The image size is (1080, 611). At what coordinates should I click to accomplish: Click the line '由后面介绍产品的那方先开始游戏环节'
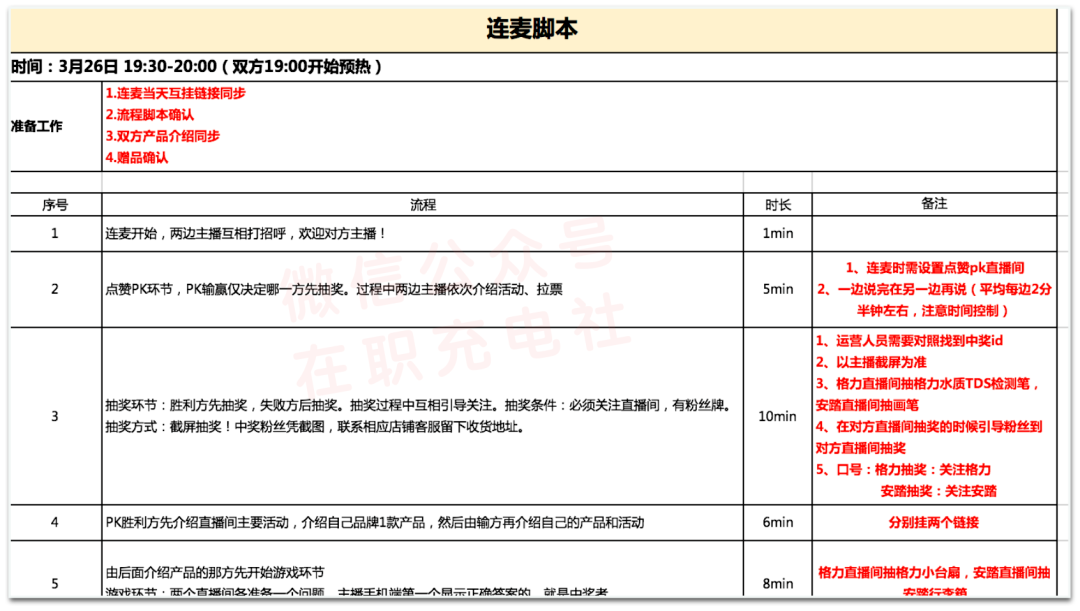[215, 572]
